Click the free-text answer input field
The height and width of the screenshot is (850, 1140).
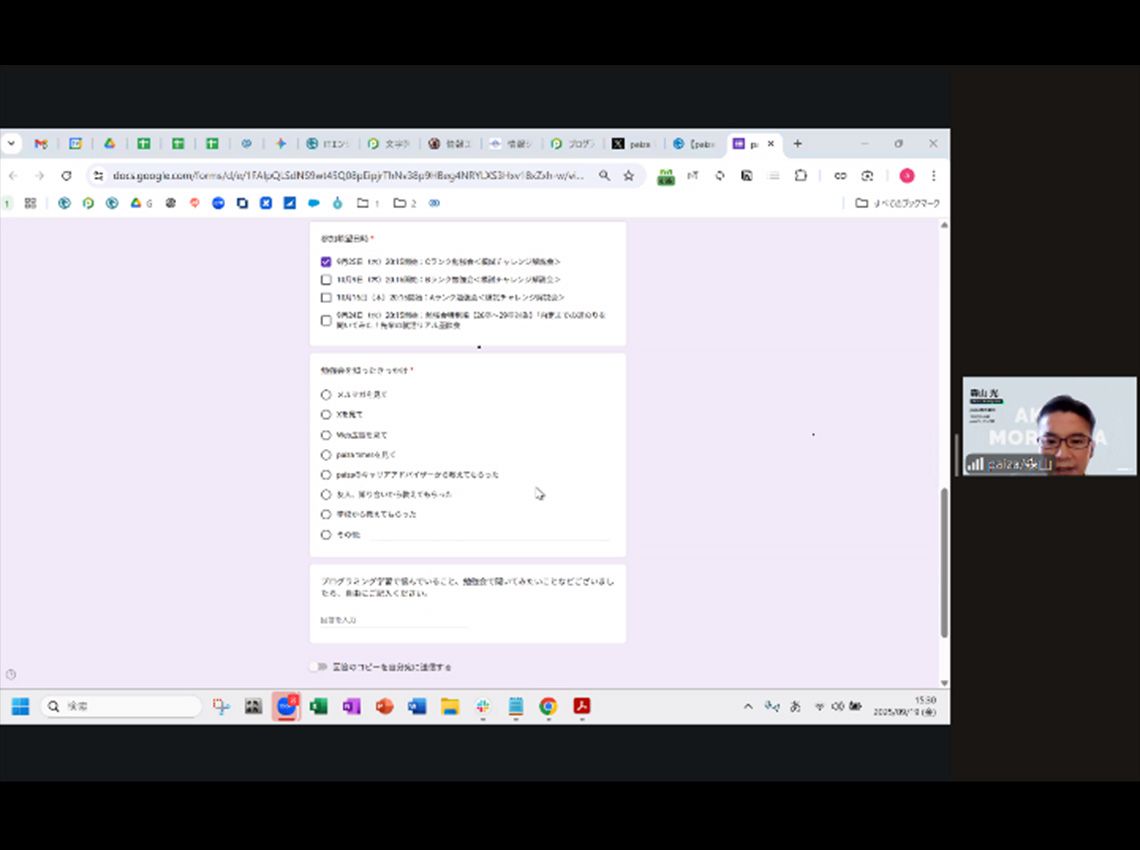click(x=392, y=621)
